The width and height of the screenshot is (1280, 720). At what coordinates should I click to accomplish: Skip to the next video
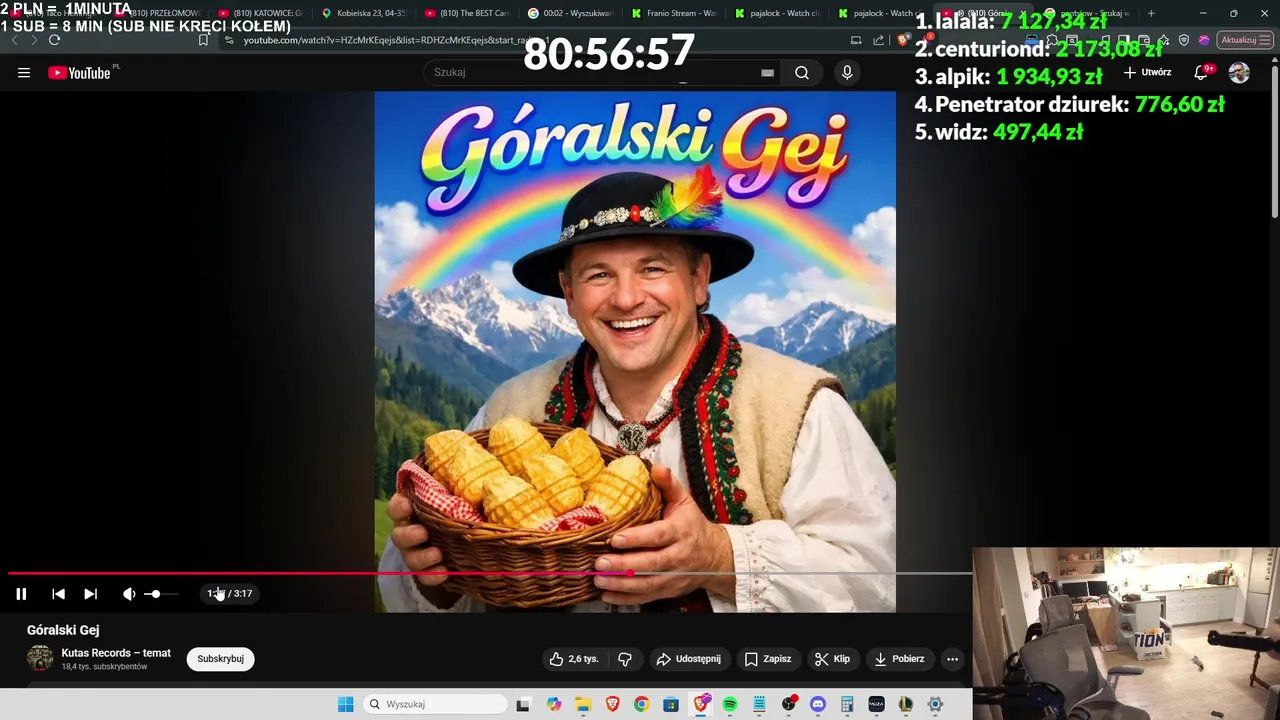coord(90,594)
